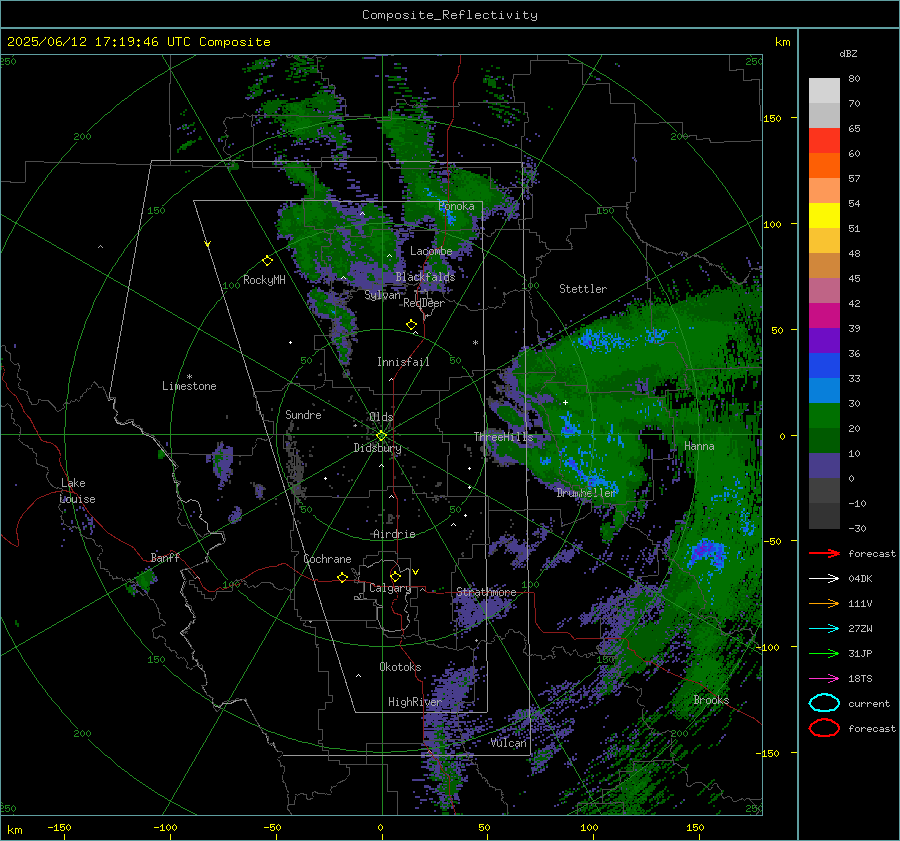The width and height of the screenshot is (900, 841).
Task: Click the Lacombe city label
Action: pos(431,251)
